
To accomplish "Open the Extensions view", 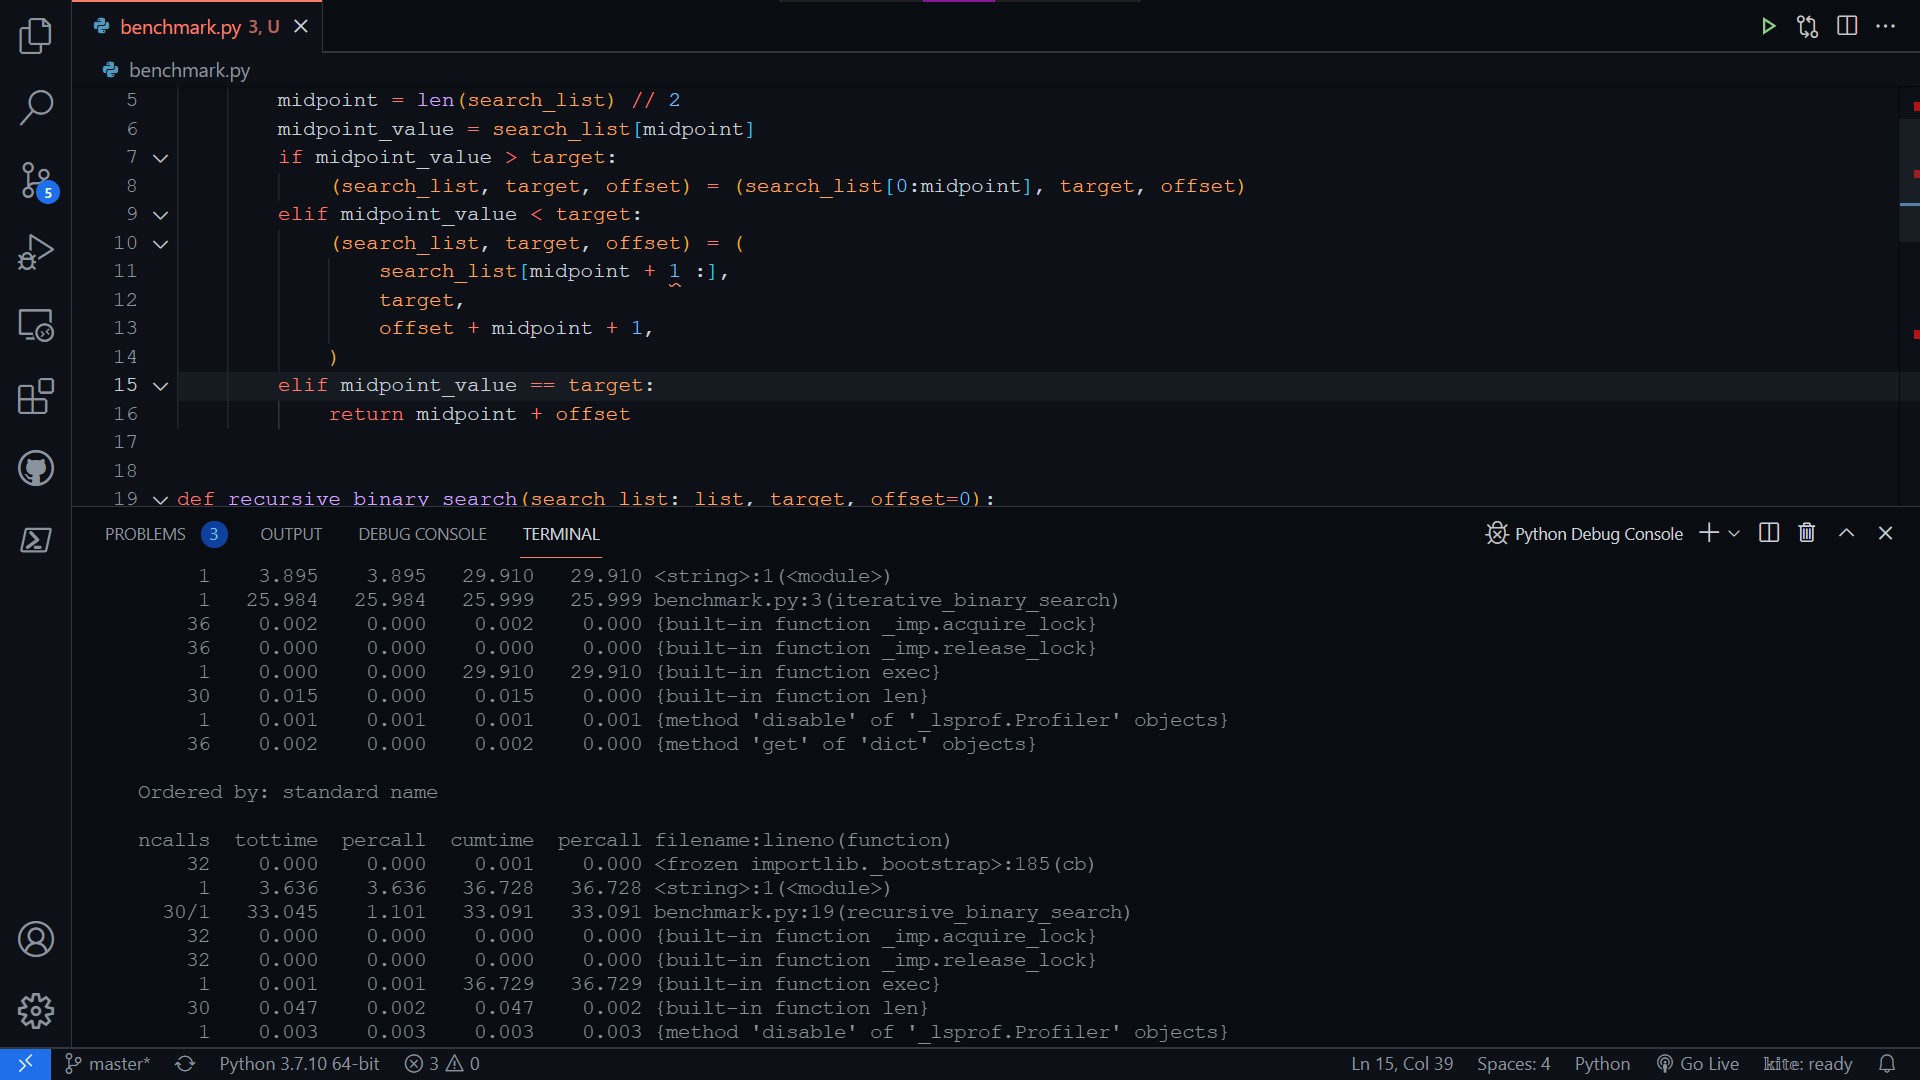I will (x=36, y=396).
